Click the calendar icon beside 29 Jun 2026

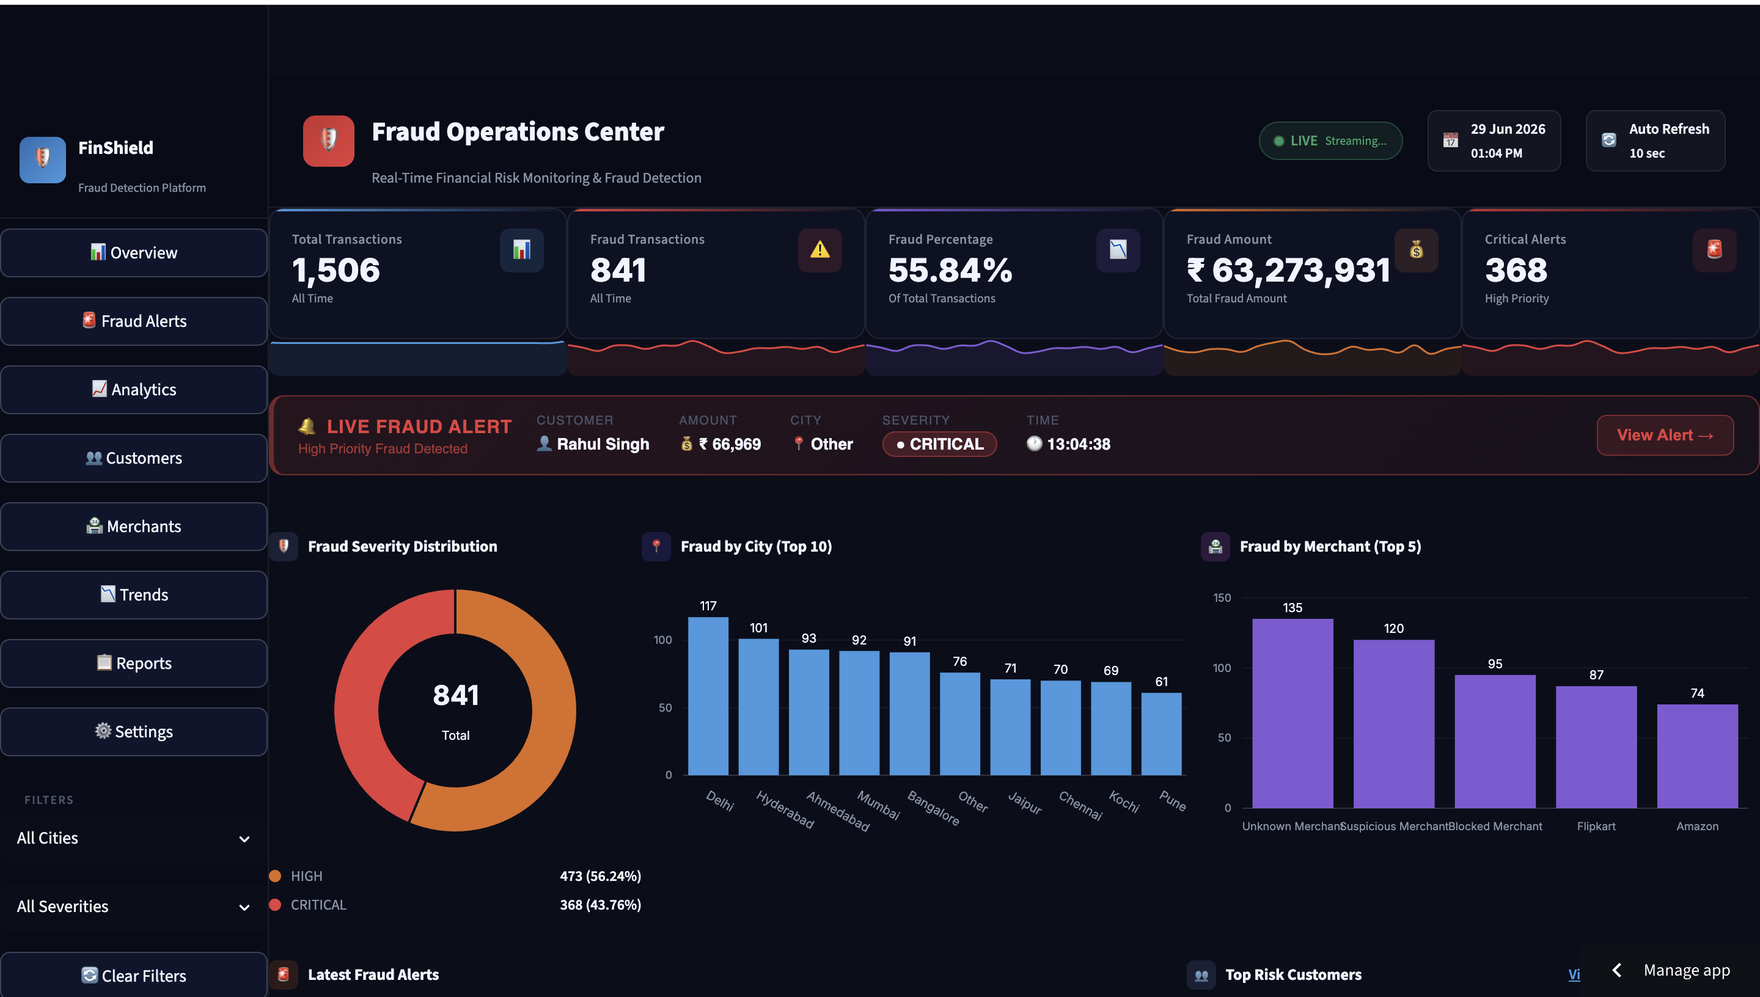pos(1450,141)
